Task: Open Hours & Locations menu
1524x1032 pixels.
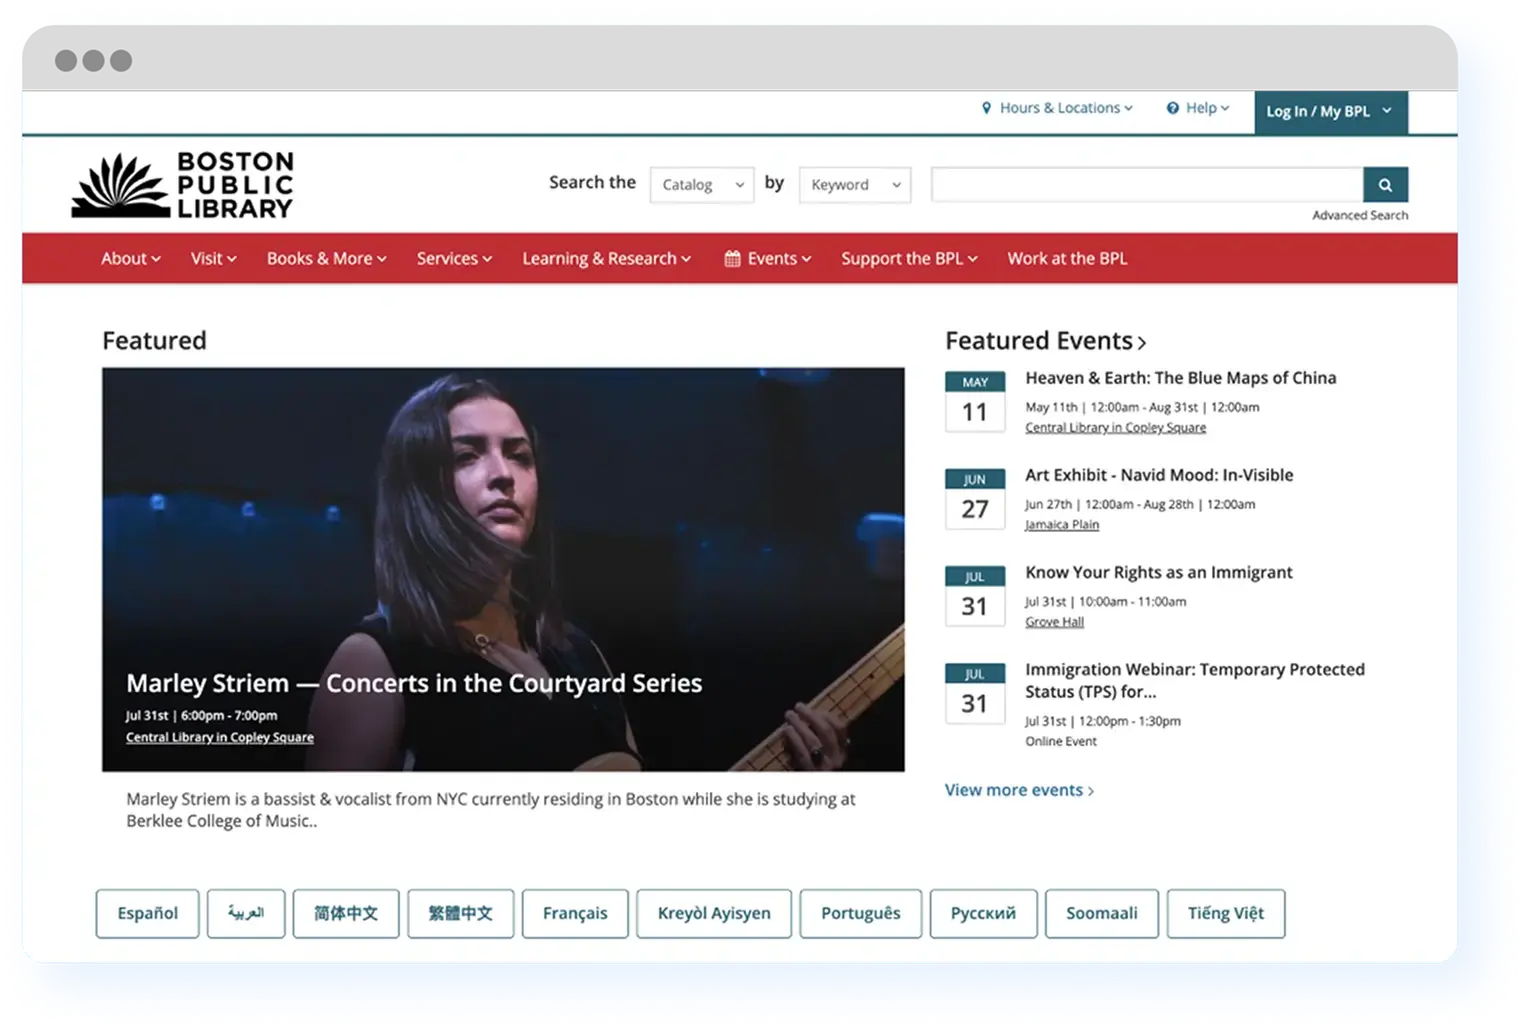Action: pyautogui.click(x=1057, y=108)
